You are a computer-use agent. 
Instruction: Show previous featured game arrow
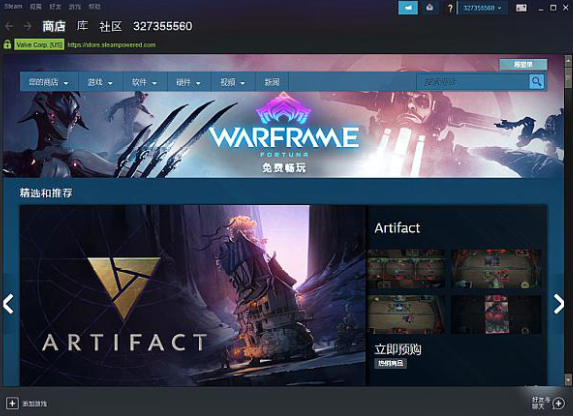pos(8,304)
